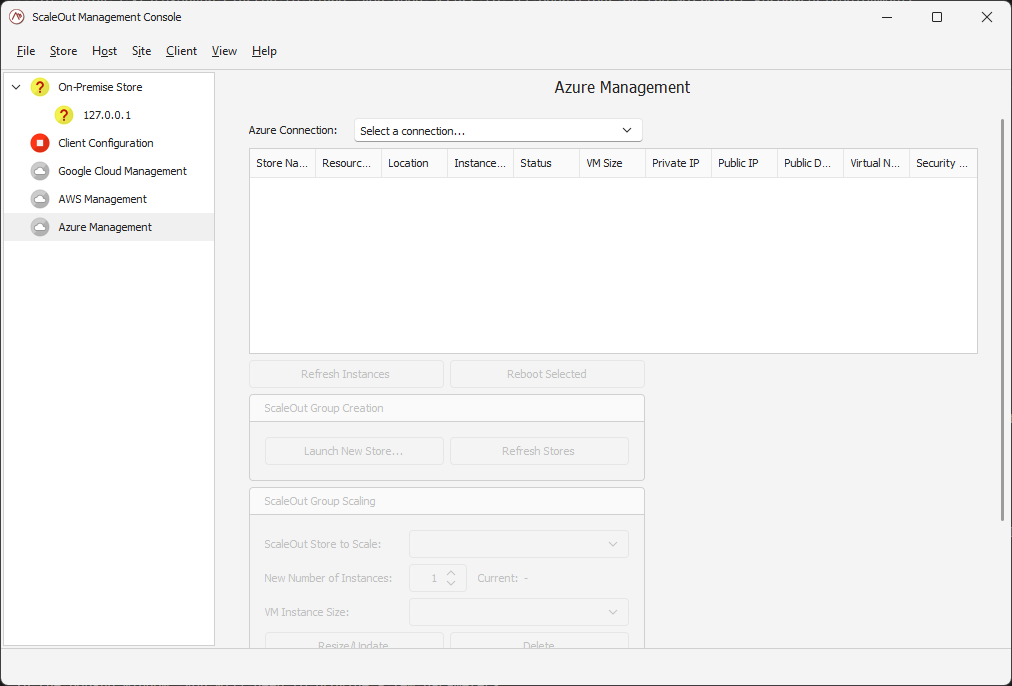Image resolution: width=1012 pixels, height=686 pixels.
Task: Click the Resize/Update button
Action: pyautogui.click(x=354, y=641)
